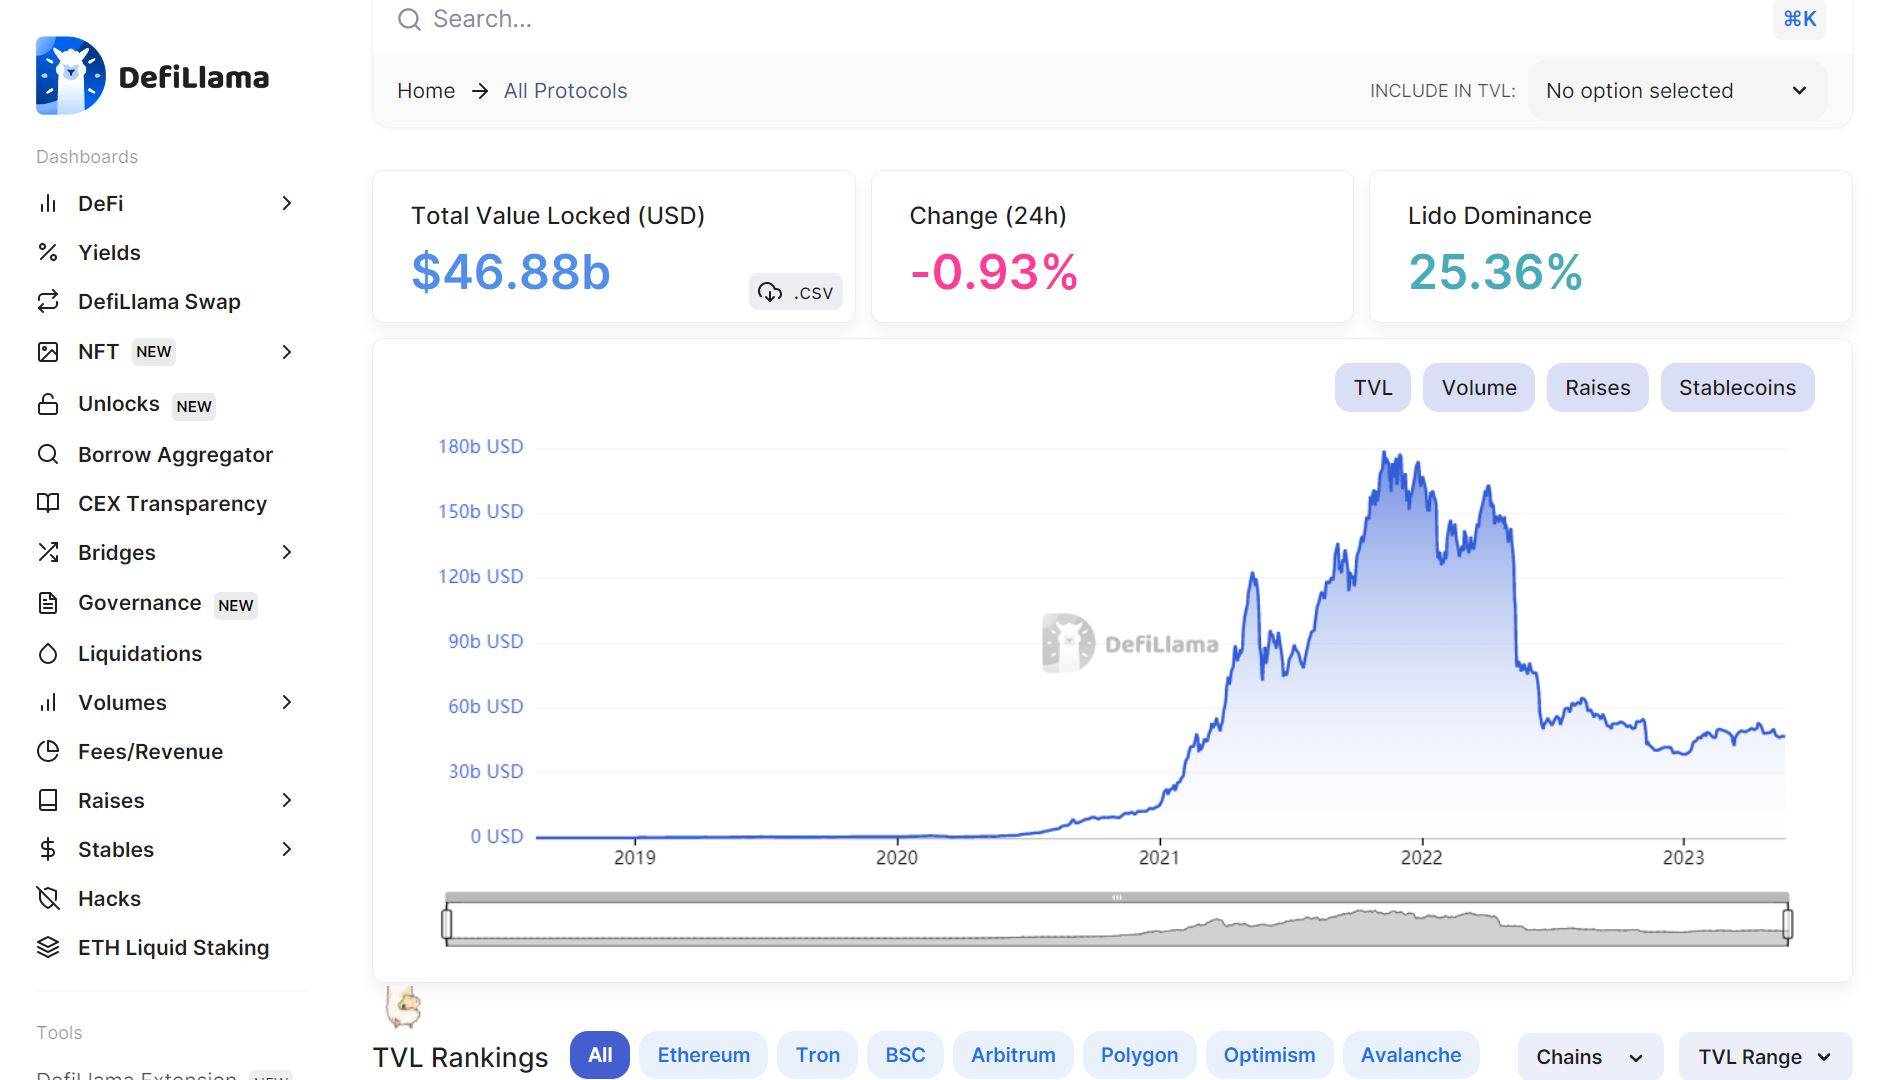This screenshot has height=1080, width=1883.
Task: Click the Governance document icon
Action: pyautogui.click(x=48, y=604)
